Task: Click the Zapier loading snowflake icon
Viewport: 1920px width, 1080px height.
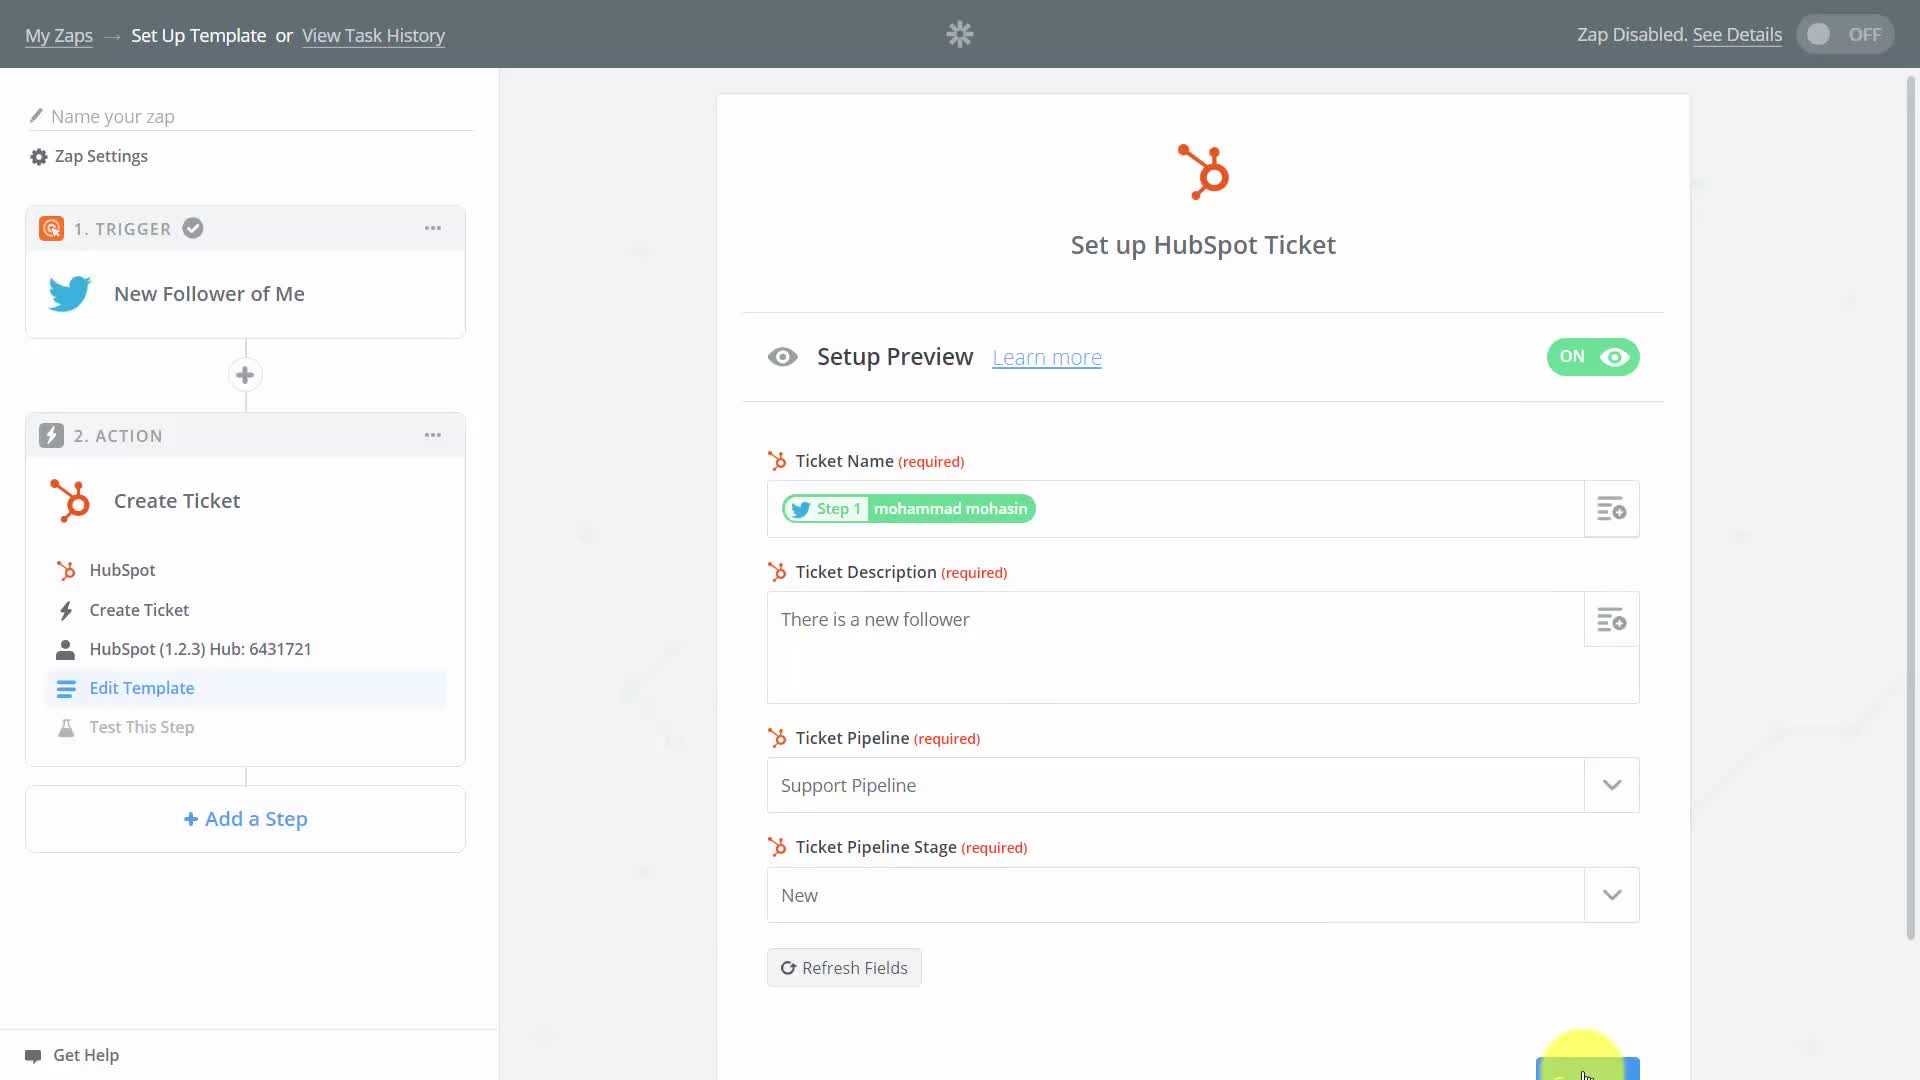Action: point(959,34)
